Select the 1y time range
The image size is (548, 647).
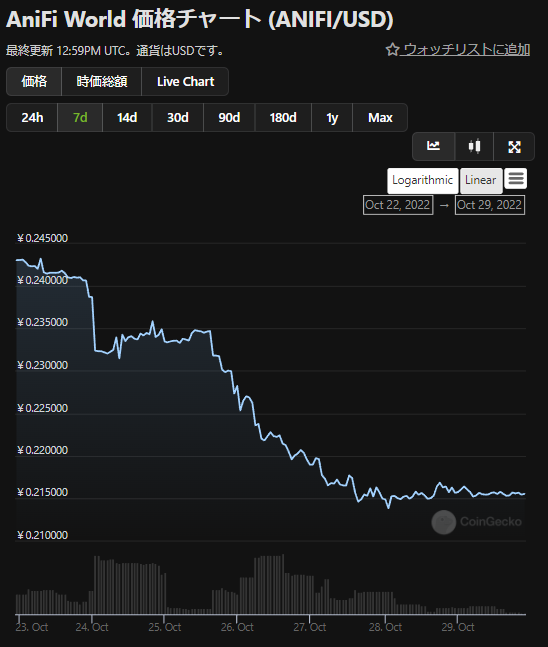point(332,118)
